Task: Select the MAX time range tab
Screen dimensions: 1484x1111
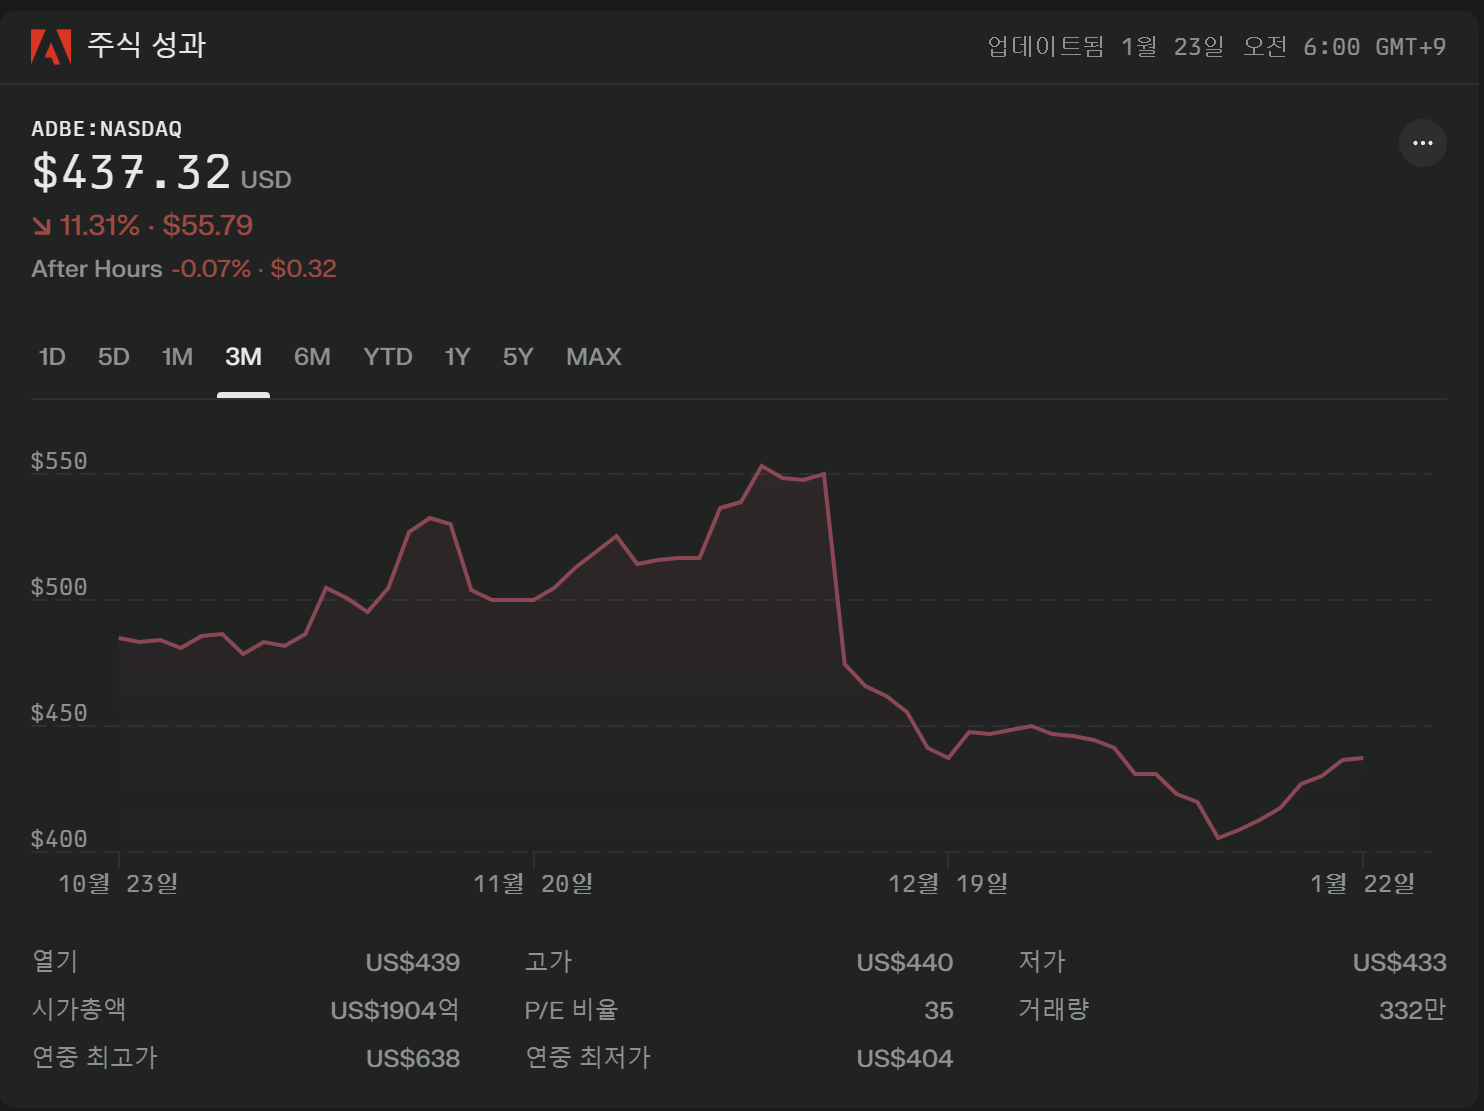Action: (594, 357)
